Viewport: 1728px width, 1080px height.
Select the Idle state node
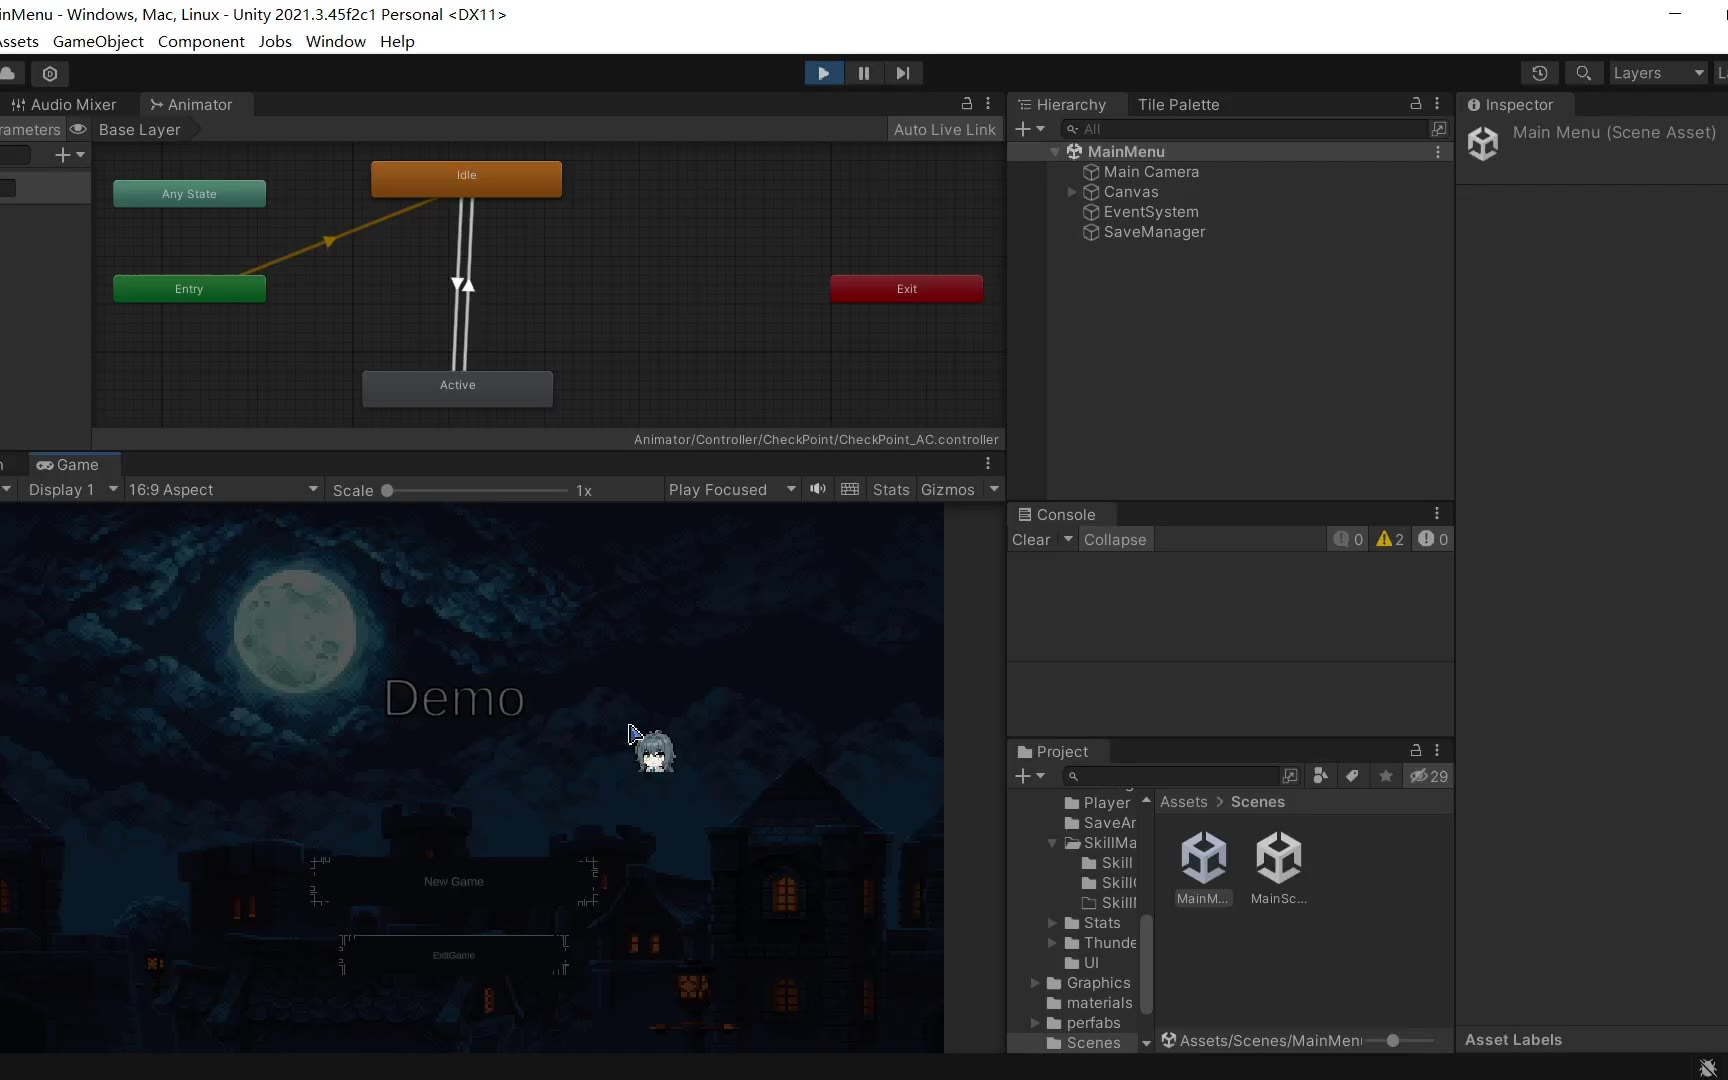466,178
